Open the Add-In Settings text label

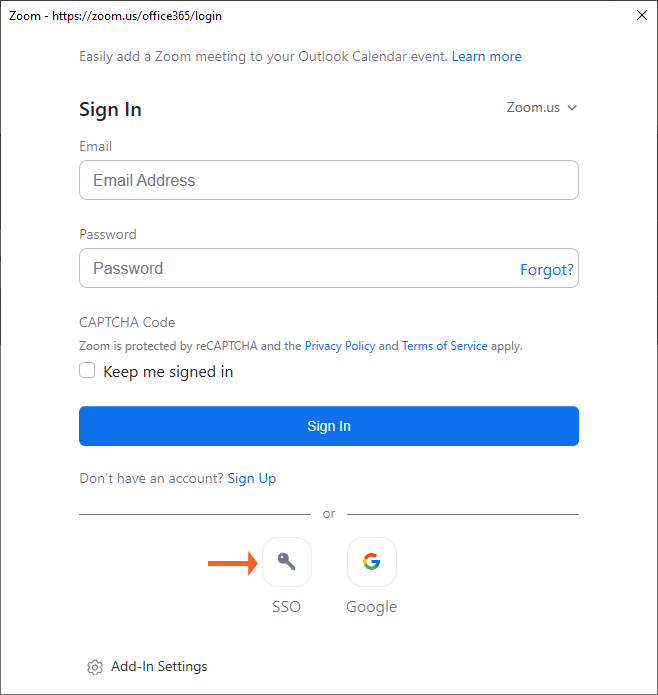tap(159, 667)
